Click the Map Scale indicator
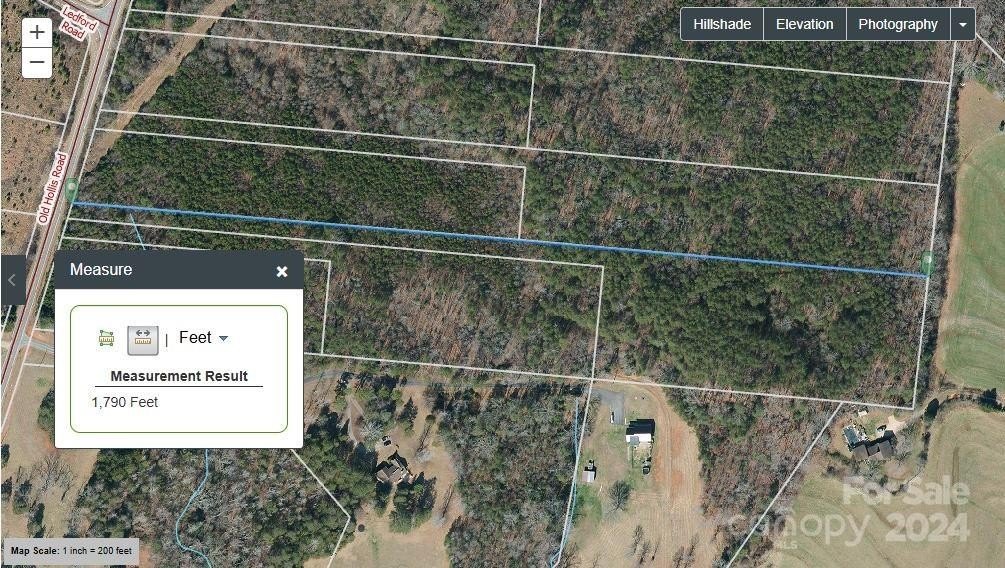 tap(71, 551)
